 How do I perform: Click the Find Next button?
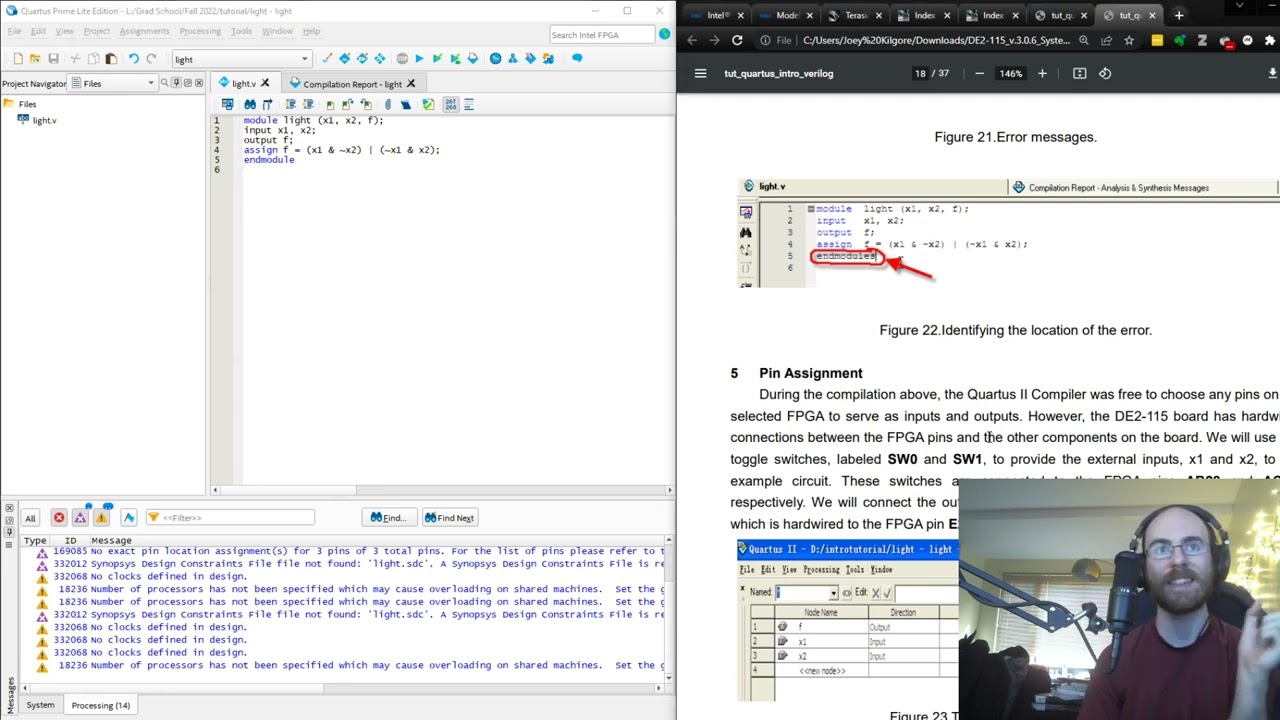[x=449, y=518]
